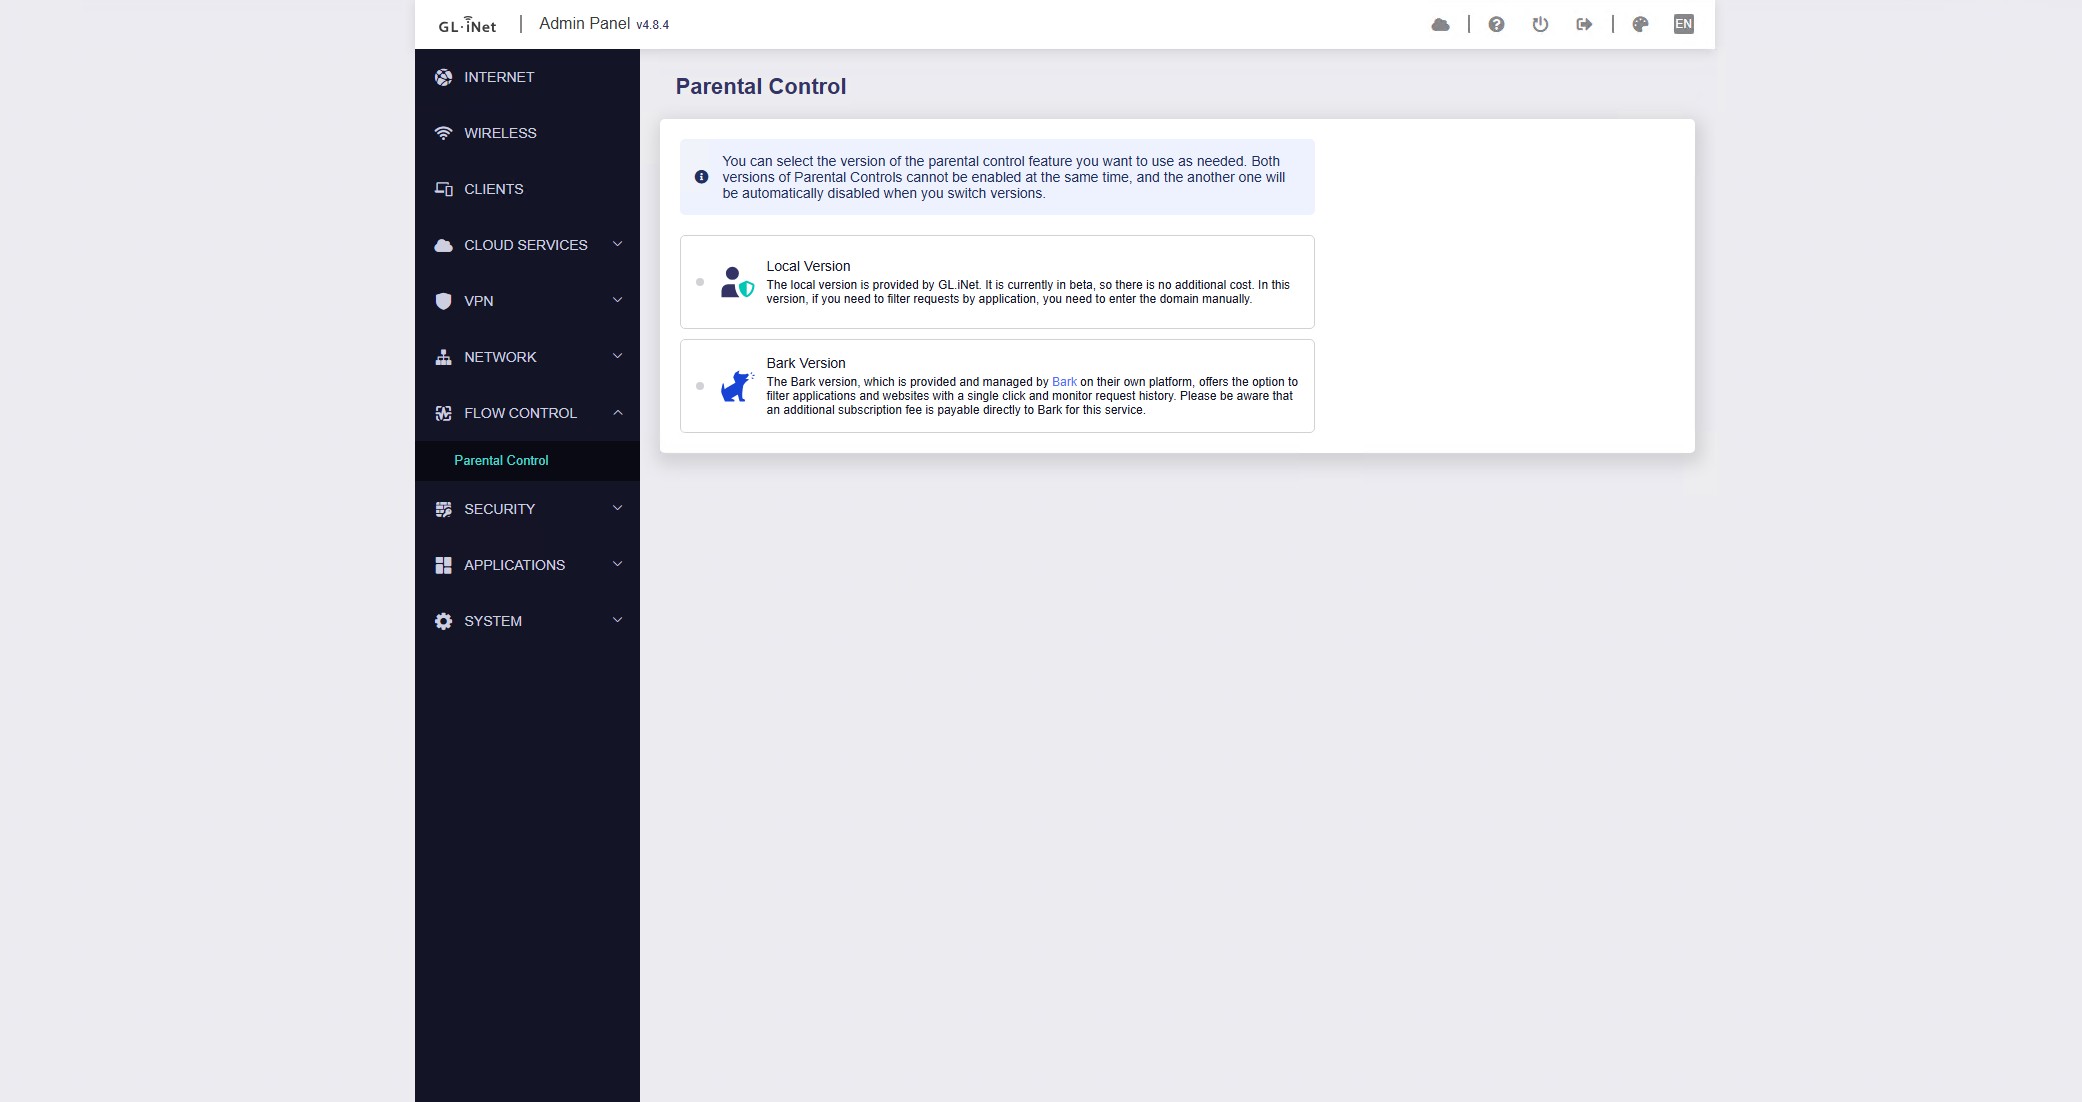Image resolution: width=2082 pixels, height=1102 pixels.
Task: Expand the Cloud Services submenu arrow
Action: click(x=617, y=244)
